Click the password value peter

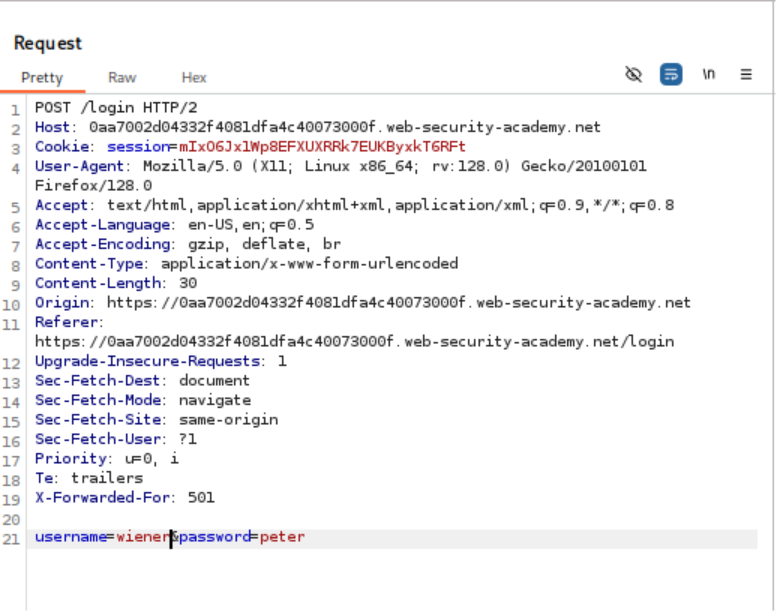click(x=282, y=537)
